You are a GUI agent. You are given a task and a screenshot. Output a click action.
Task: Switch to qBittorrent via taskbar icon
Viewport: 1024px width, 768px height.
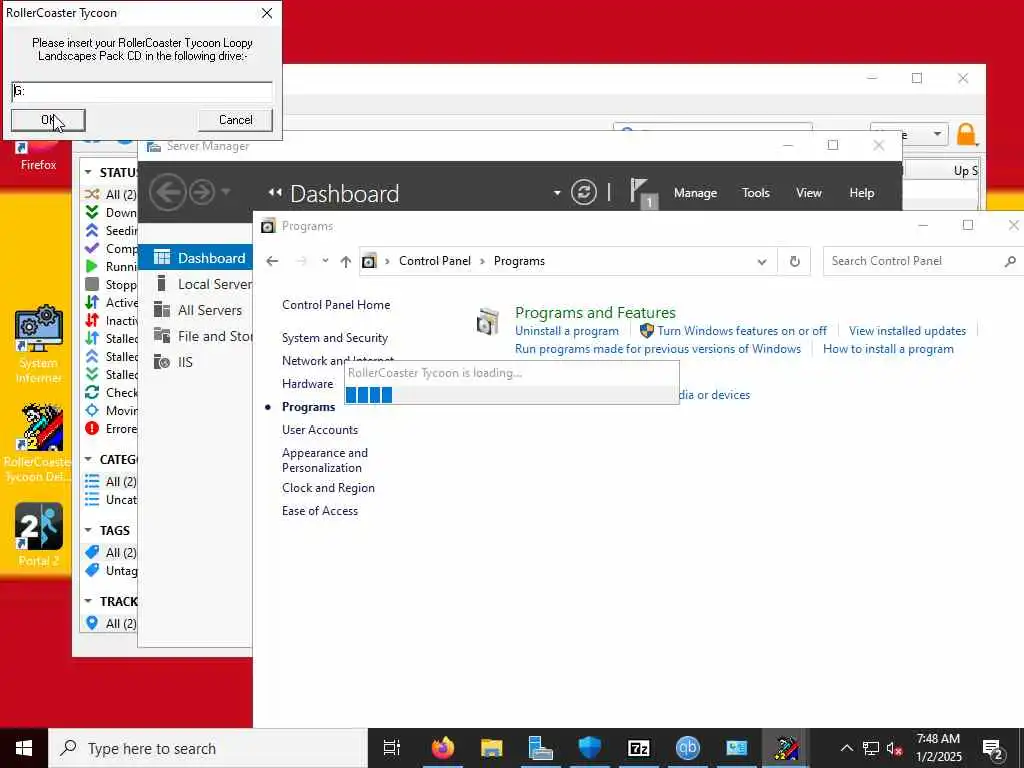click(x=687, y=748)
